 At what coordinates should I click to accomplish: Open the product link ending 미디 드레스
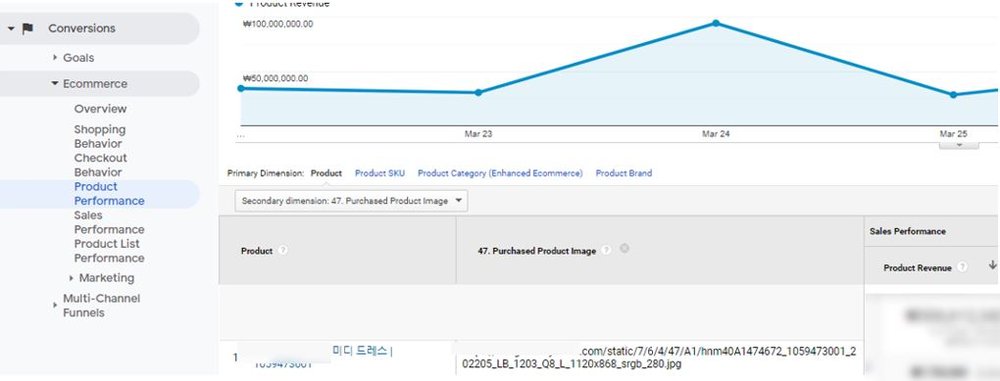[362, 350]
